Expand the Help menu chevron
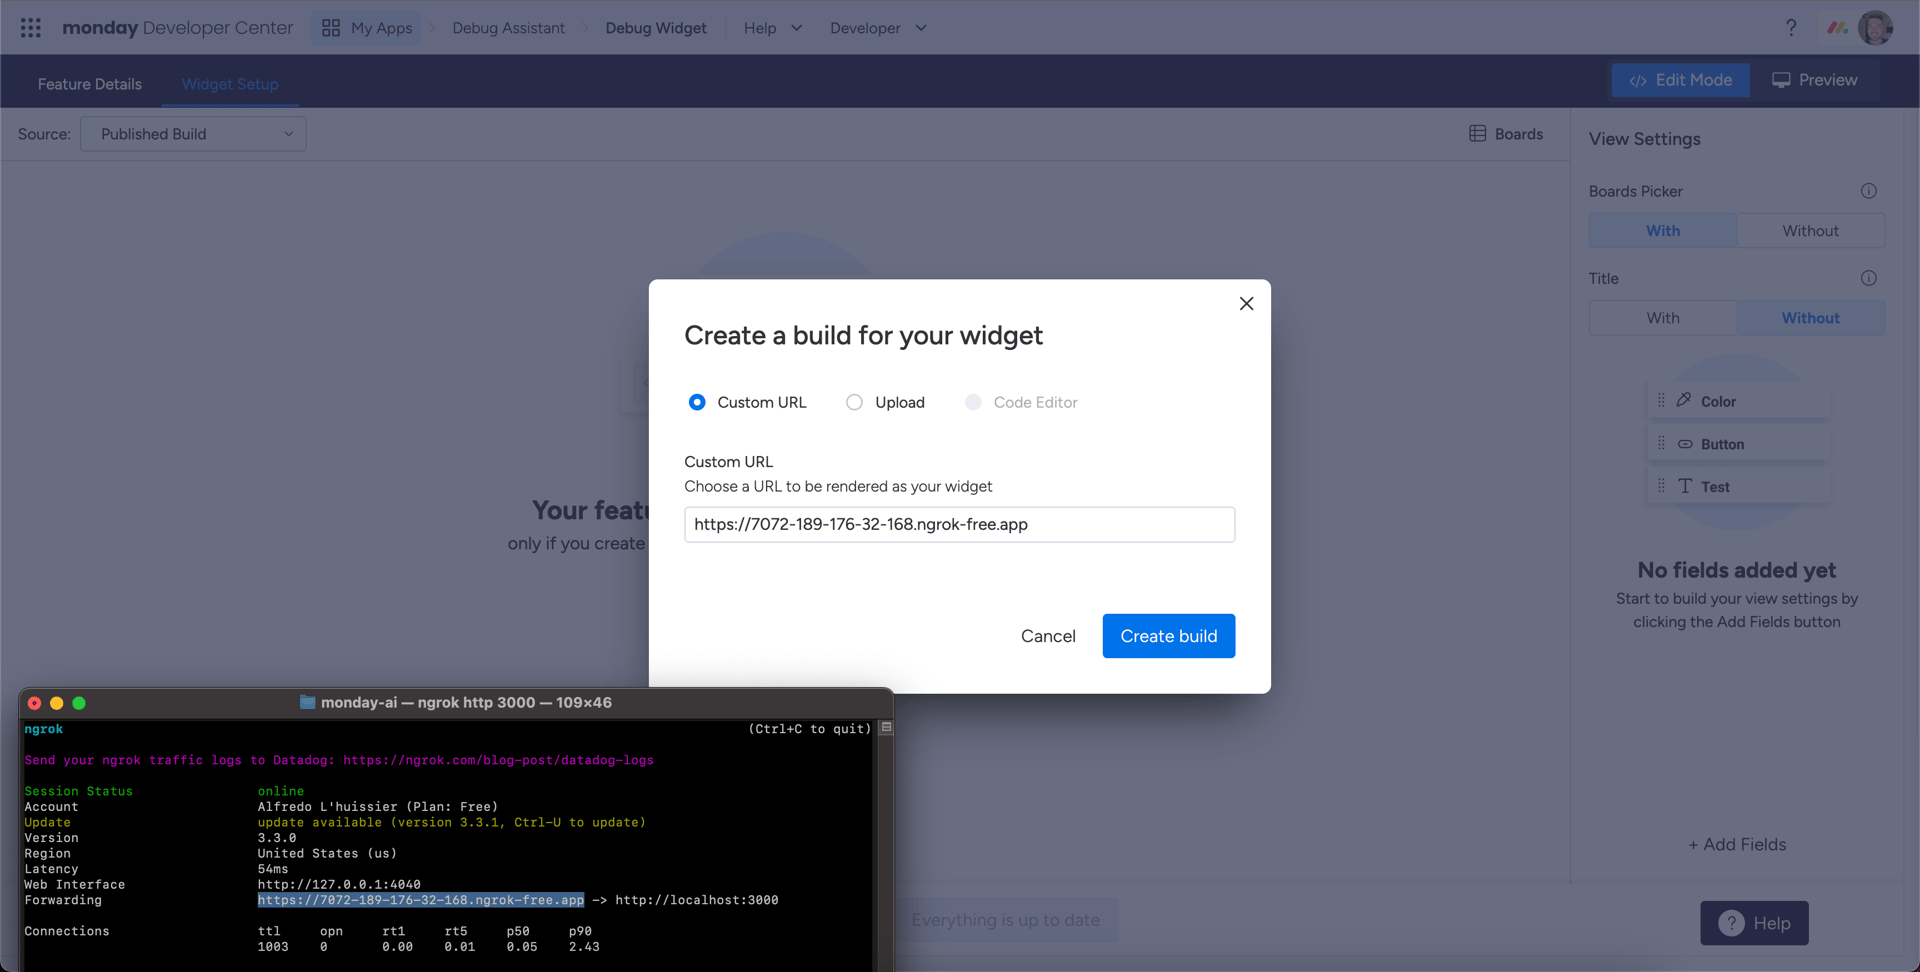Image resolution: width=1920 pixels, height=972 pixels. click(x=797, y=28)
